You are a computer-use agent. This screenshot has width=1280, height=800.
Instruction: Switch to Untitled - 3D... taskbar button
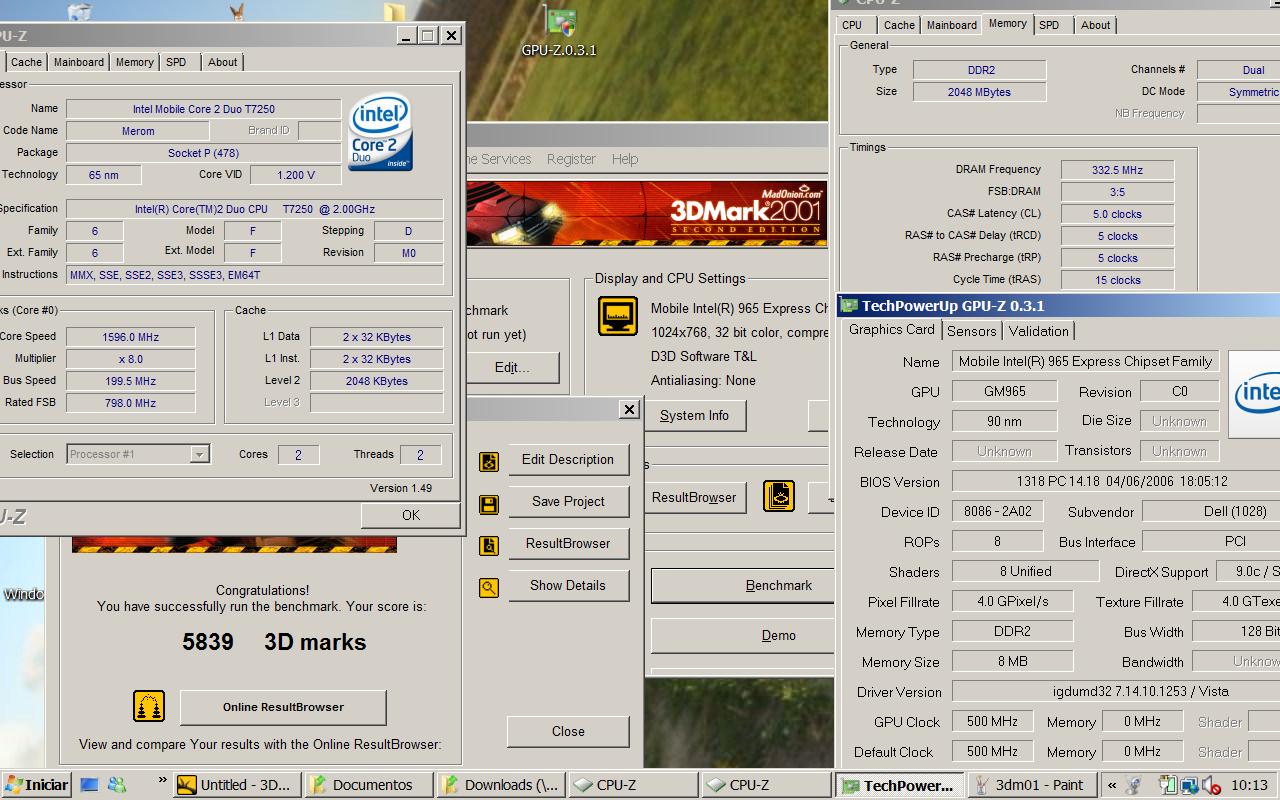pyautogui.click(x=236, y=785)
